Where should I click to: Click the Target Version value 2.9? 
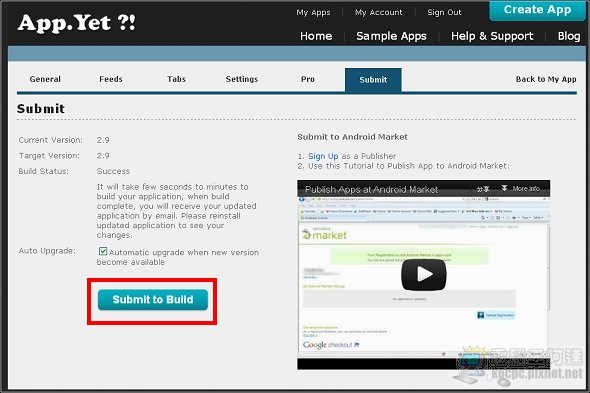(x=103, y=156)
